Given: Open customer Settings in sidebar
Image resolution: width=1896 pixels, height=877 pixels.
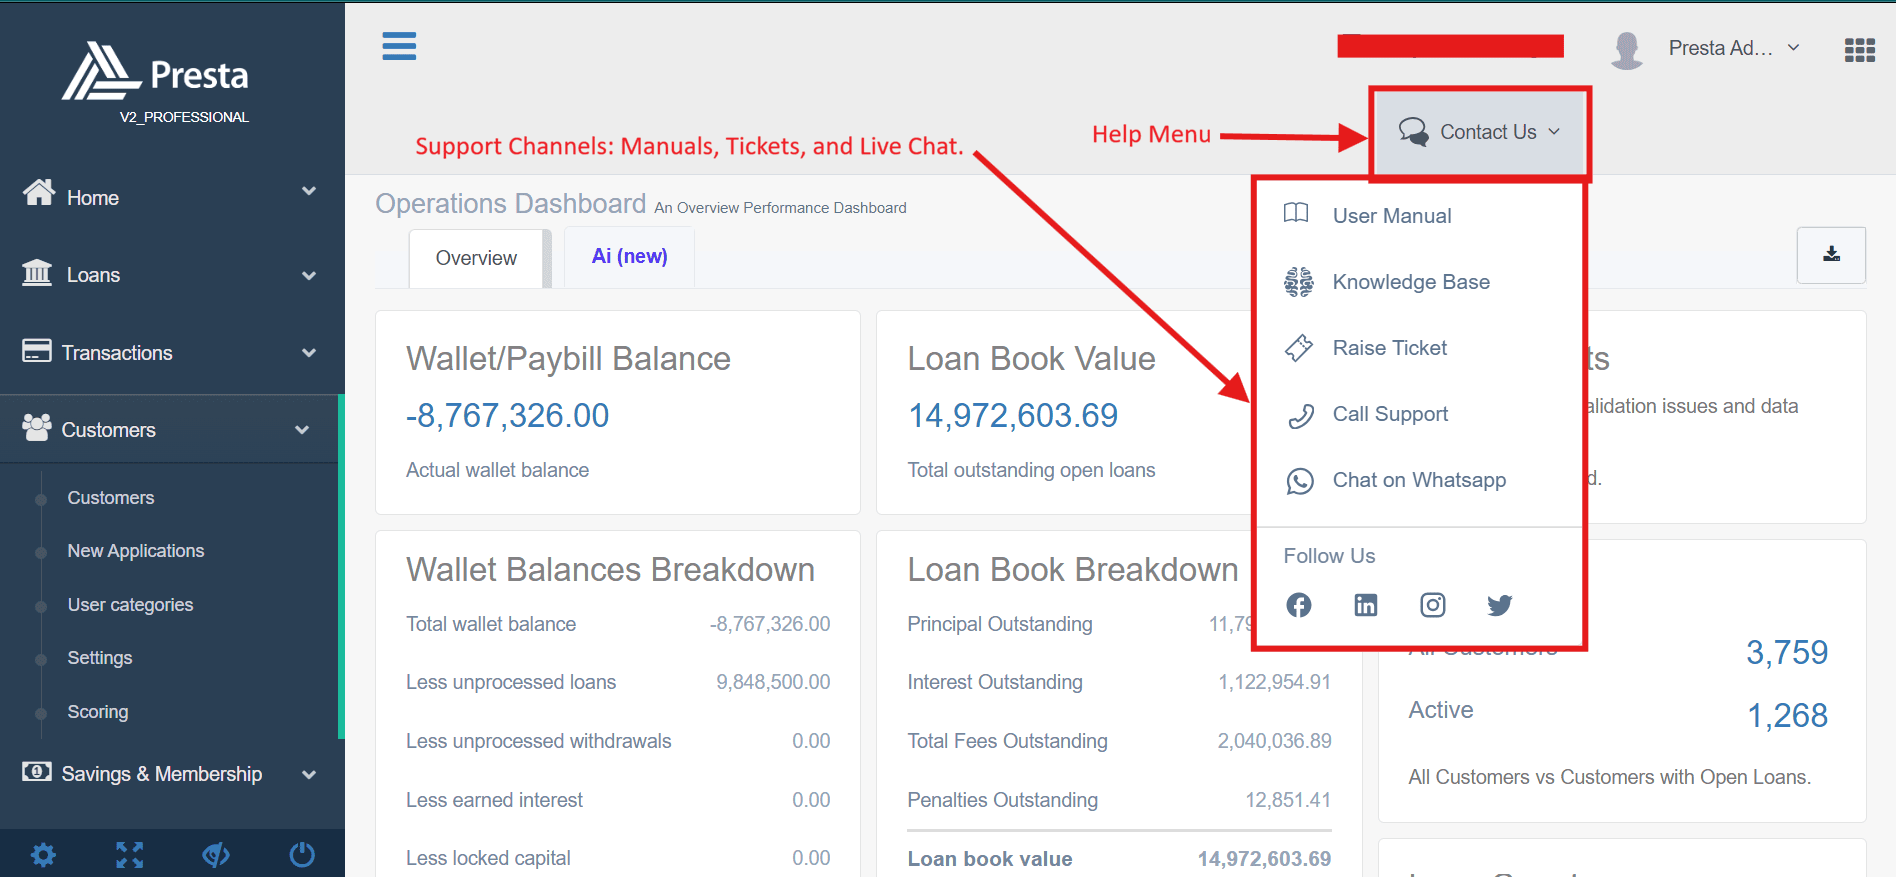Looking at the screenshot, I should coord(100,658).
